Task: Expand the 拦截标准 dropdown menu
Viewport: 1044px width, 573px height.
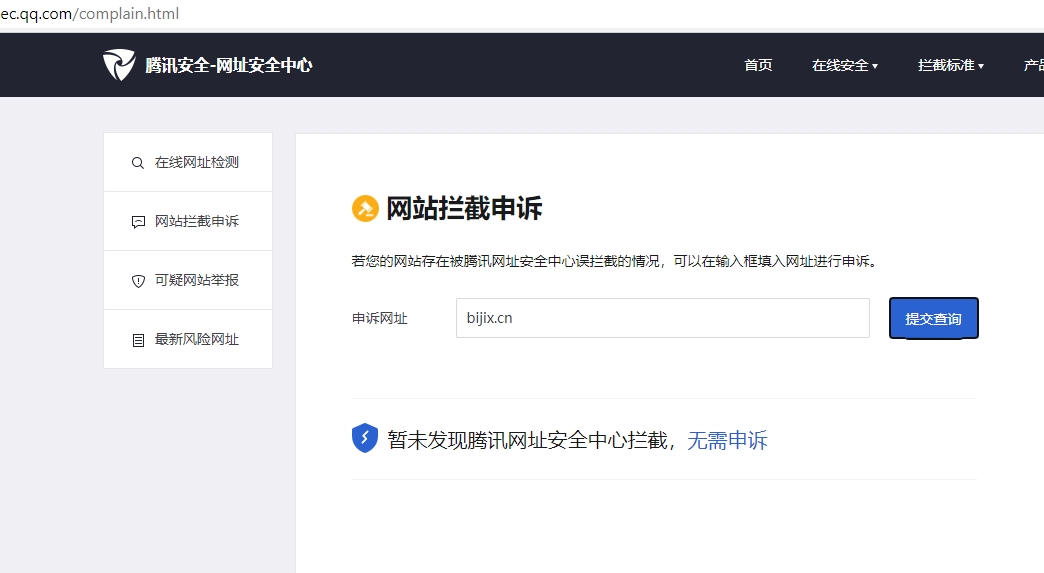Action: (951, 65)
